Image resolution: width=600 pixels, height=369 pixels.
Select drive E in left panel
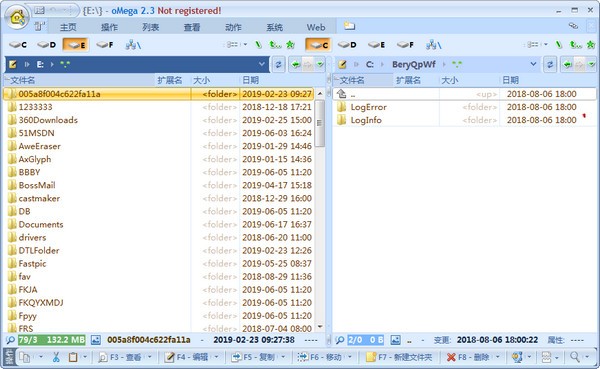pos(76,45)
